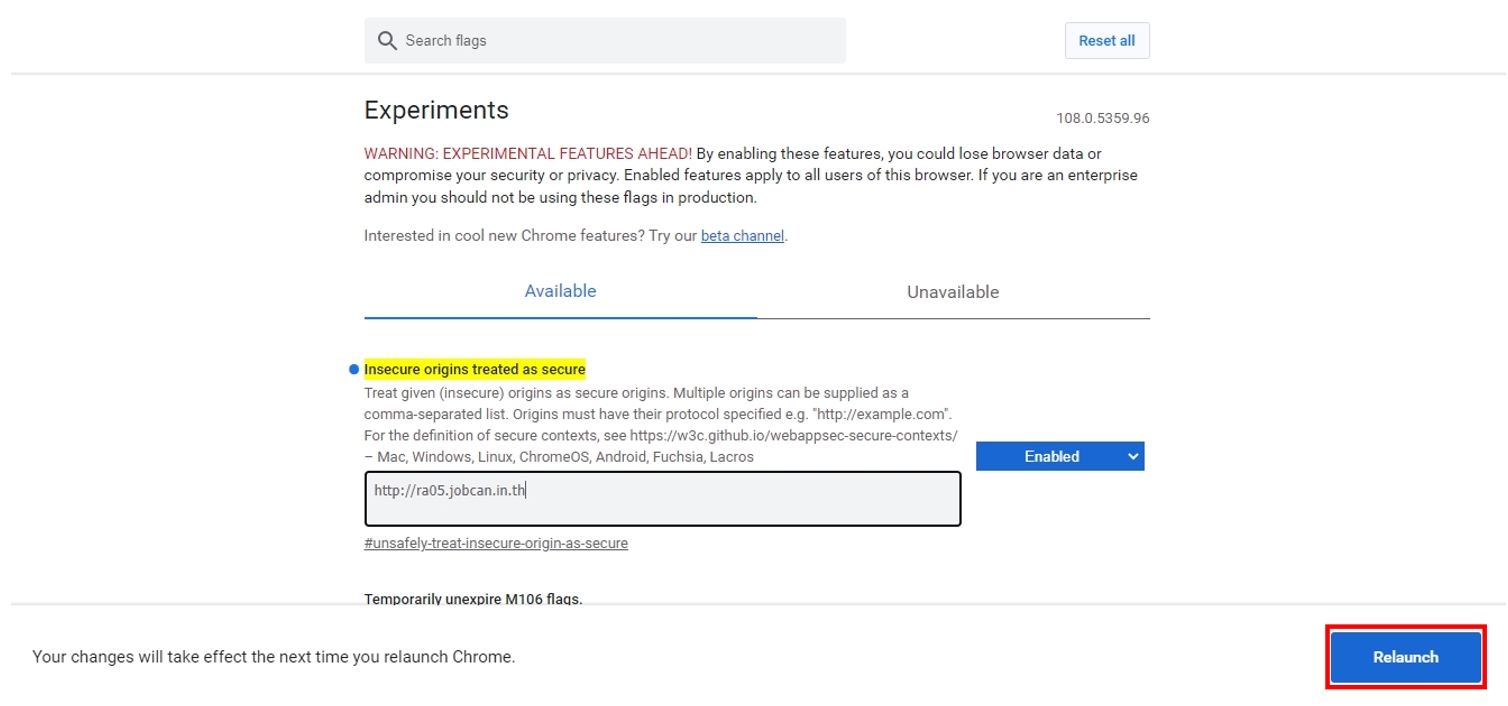Select the Temporarily unexpire M106 flags title

point(473,599)
